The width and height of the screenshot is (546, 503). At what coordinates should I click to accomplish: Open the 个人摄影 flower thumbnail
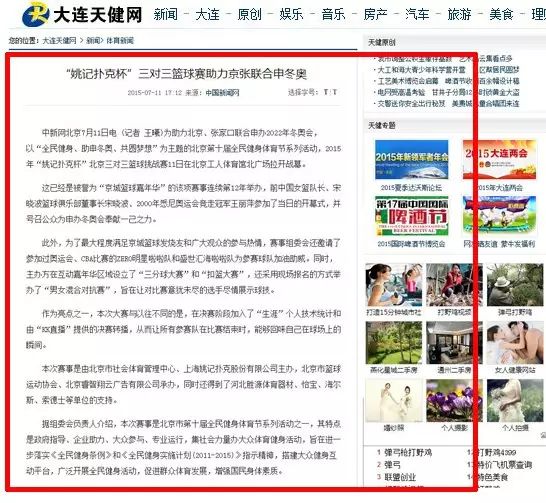coord(454,401)
